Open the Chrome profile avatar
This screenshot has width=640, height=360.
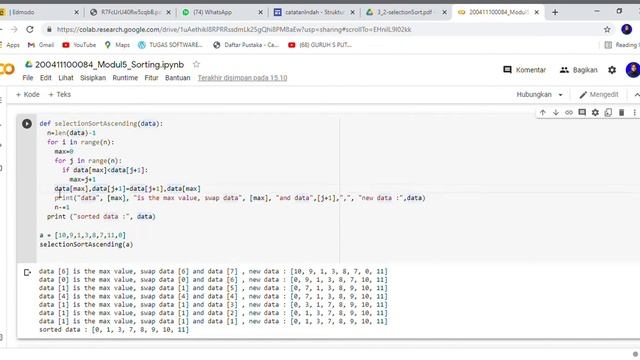point(627,29)
